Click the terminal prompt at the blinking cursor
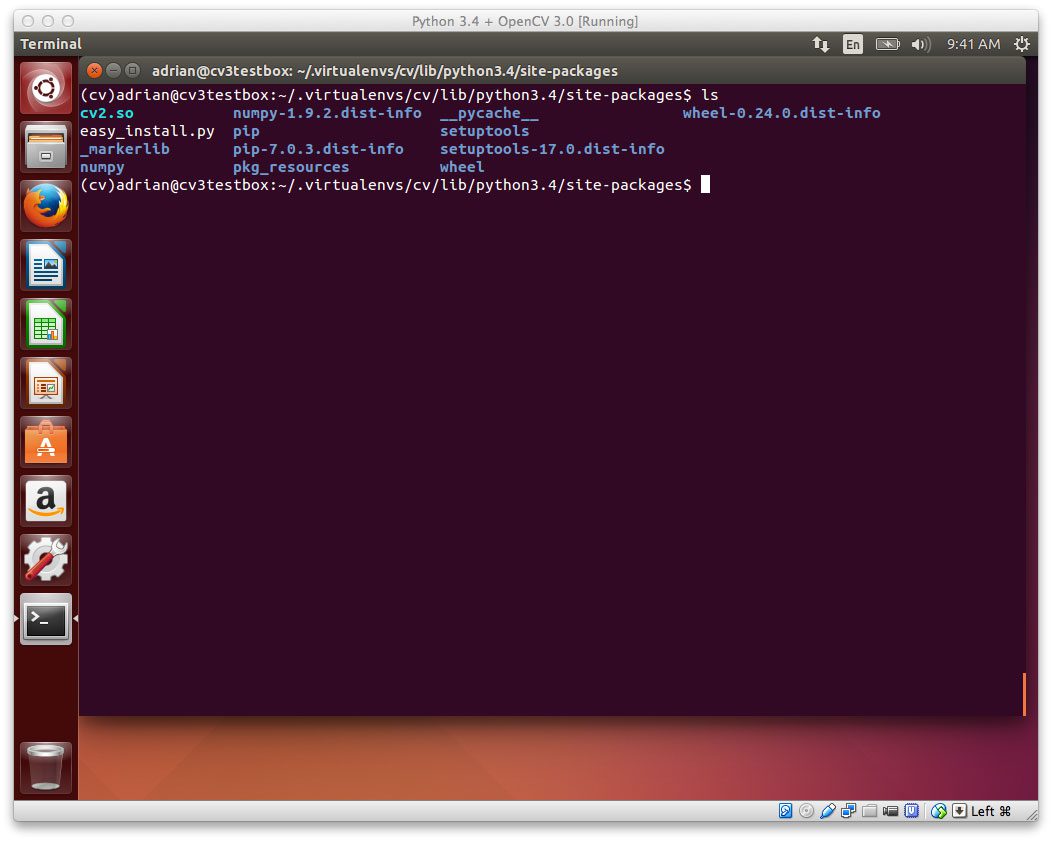This screenshot has height=841, width=1052. tap(705, 184)
